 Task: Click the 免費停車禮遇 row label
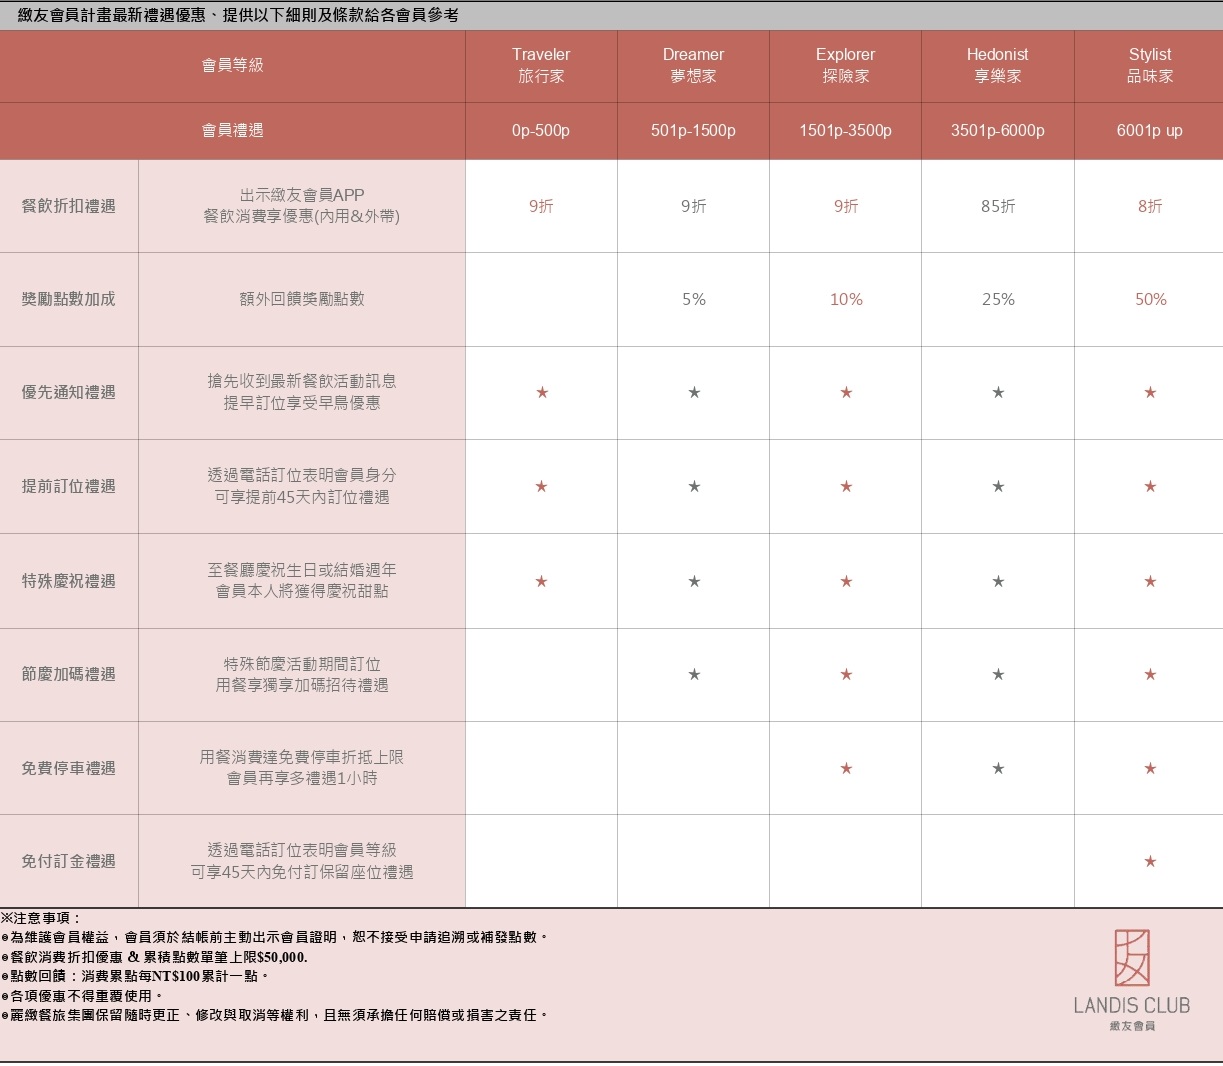69,768
